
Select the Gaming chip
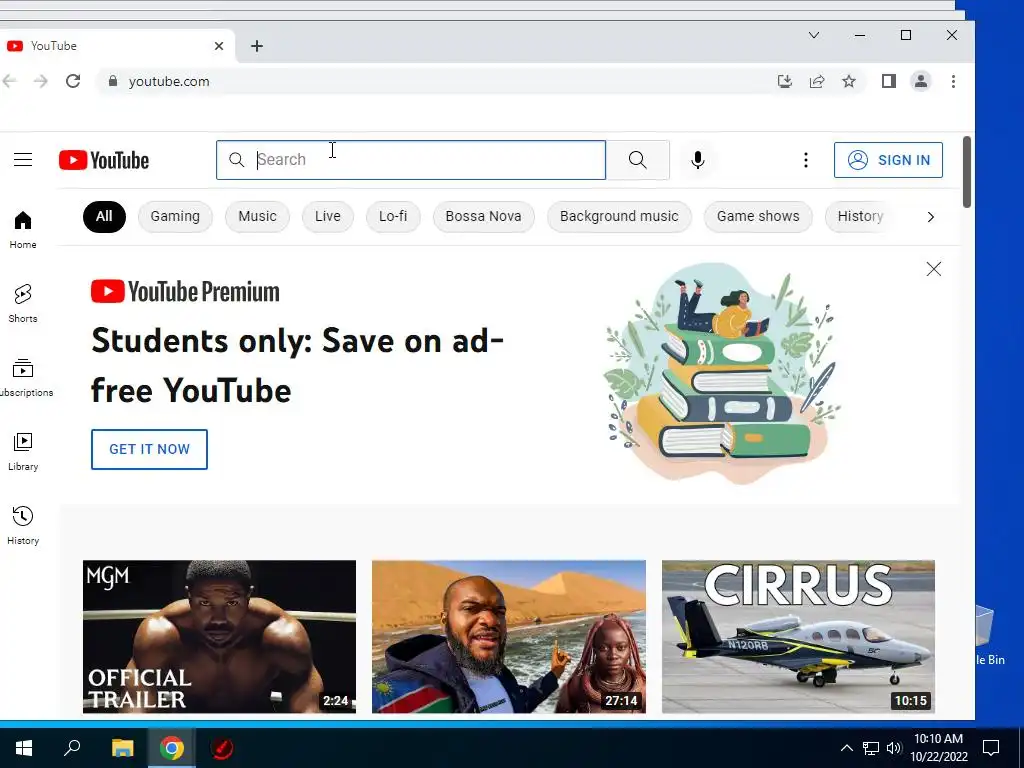[175, 217]
